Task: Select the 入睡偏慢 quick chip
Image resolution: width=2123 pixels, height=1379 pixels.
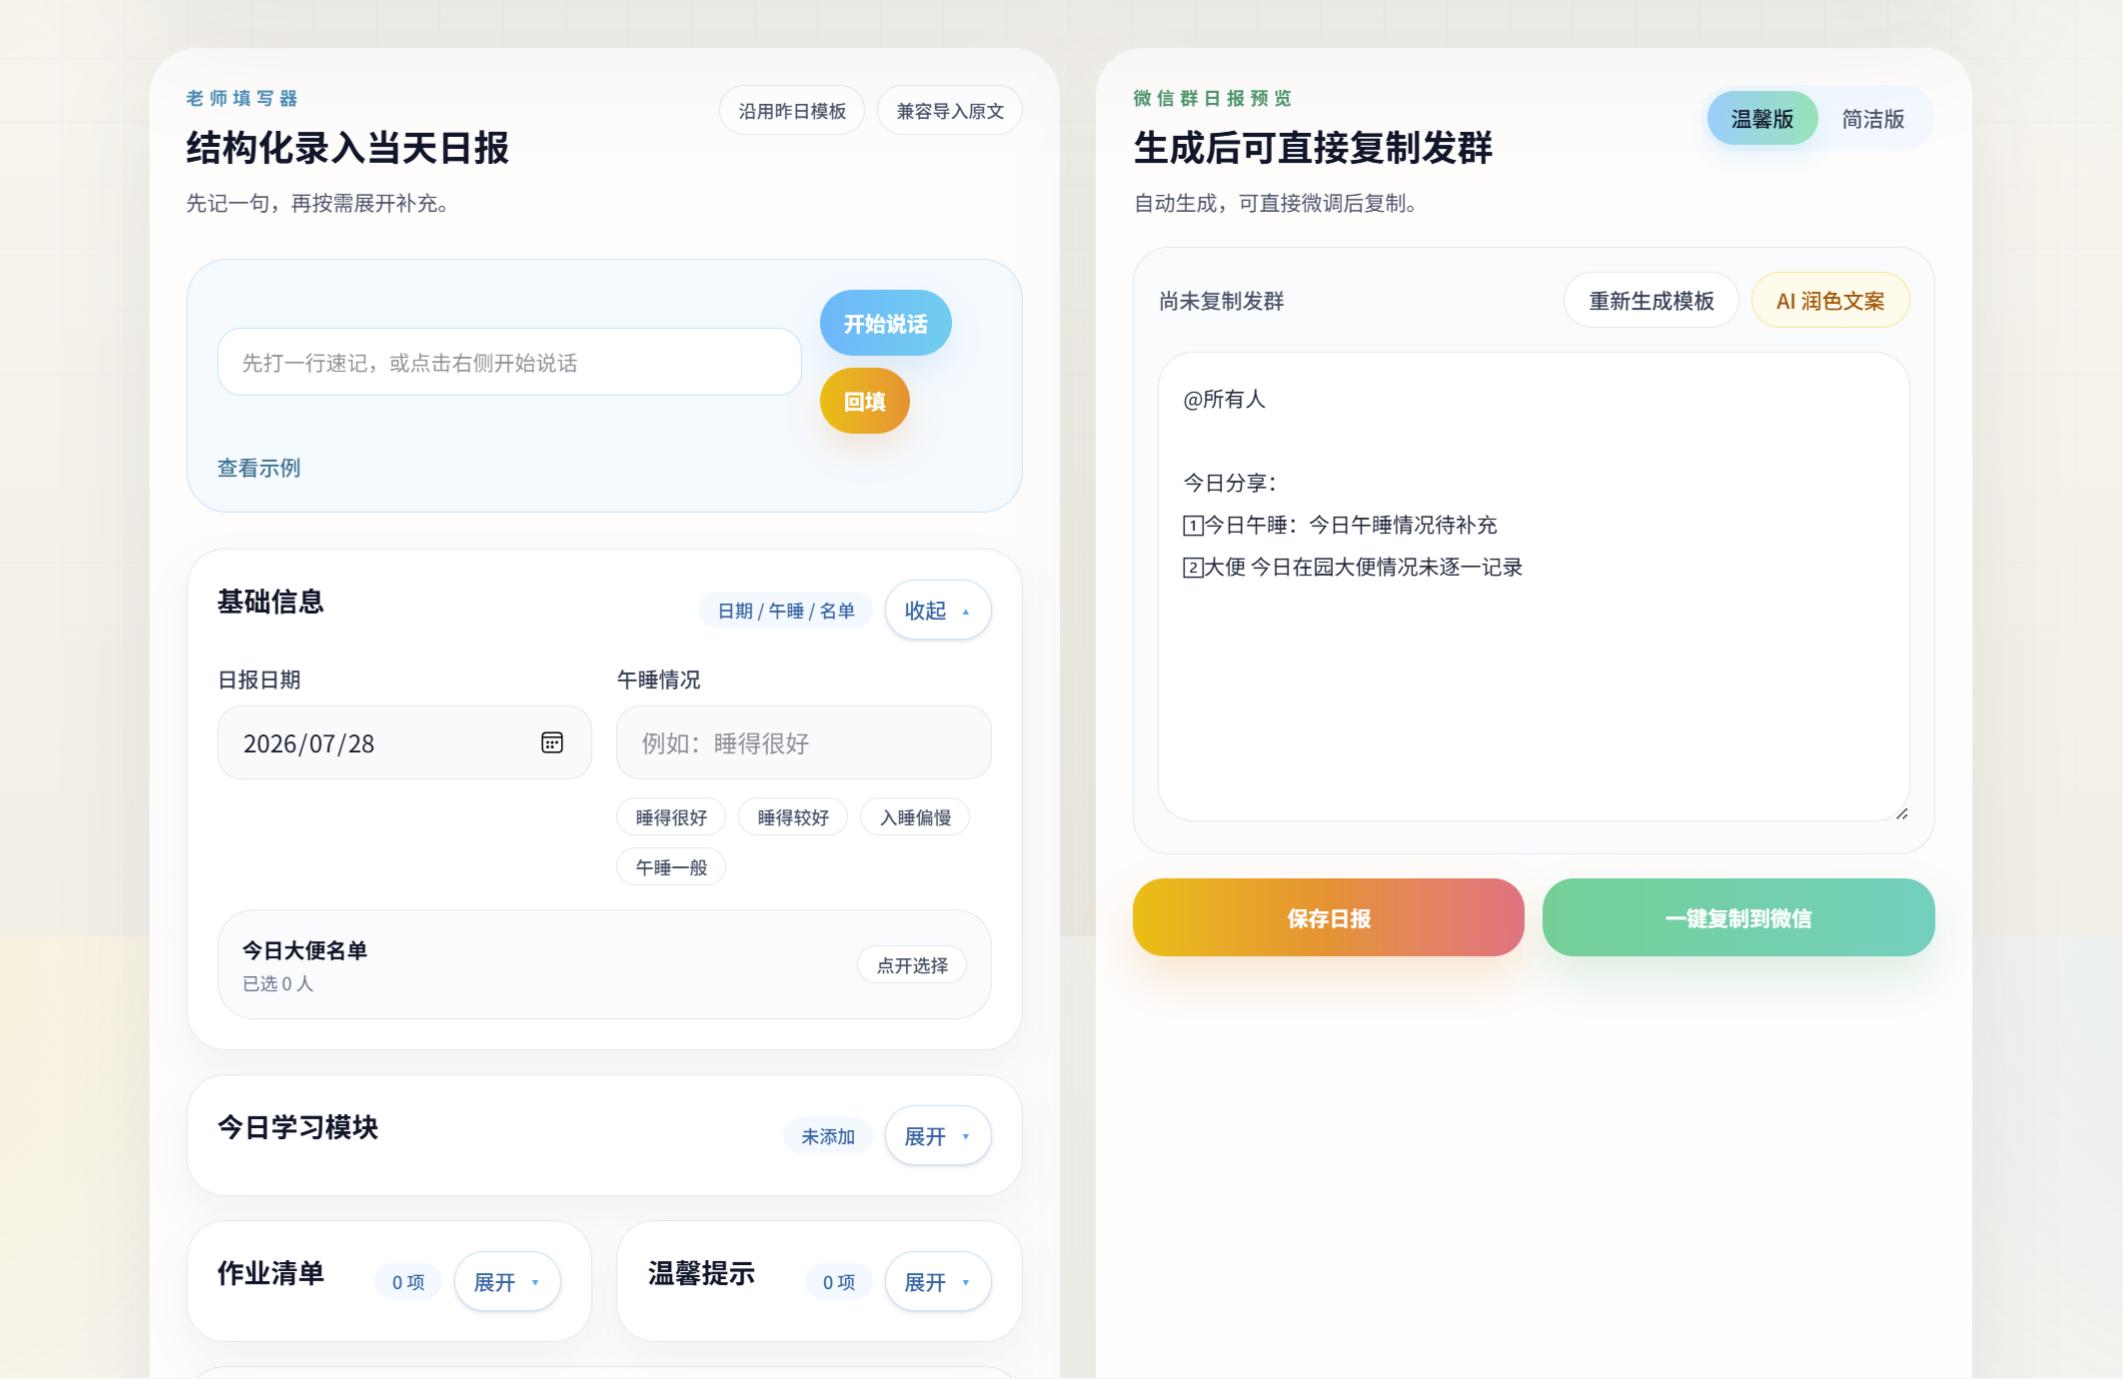Action: (x=915, y=817)
